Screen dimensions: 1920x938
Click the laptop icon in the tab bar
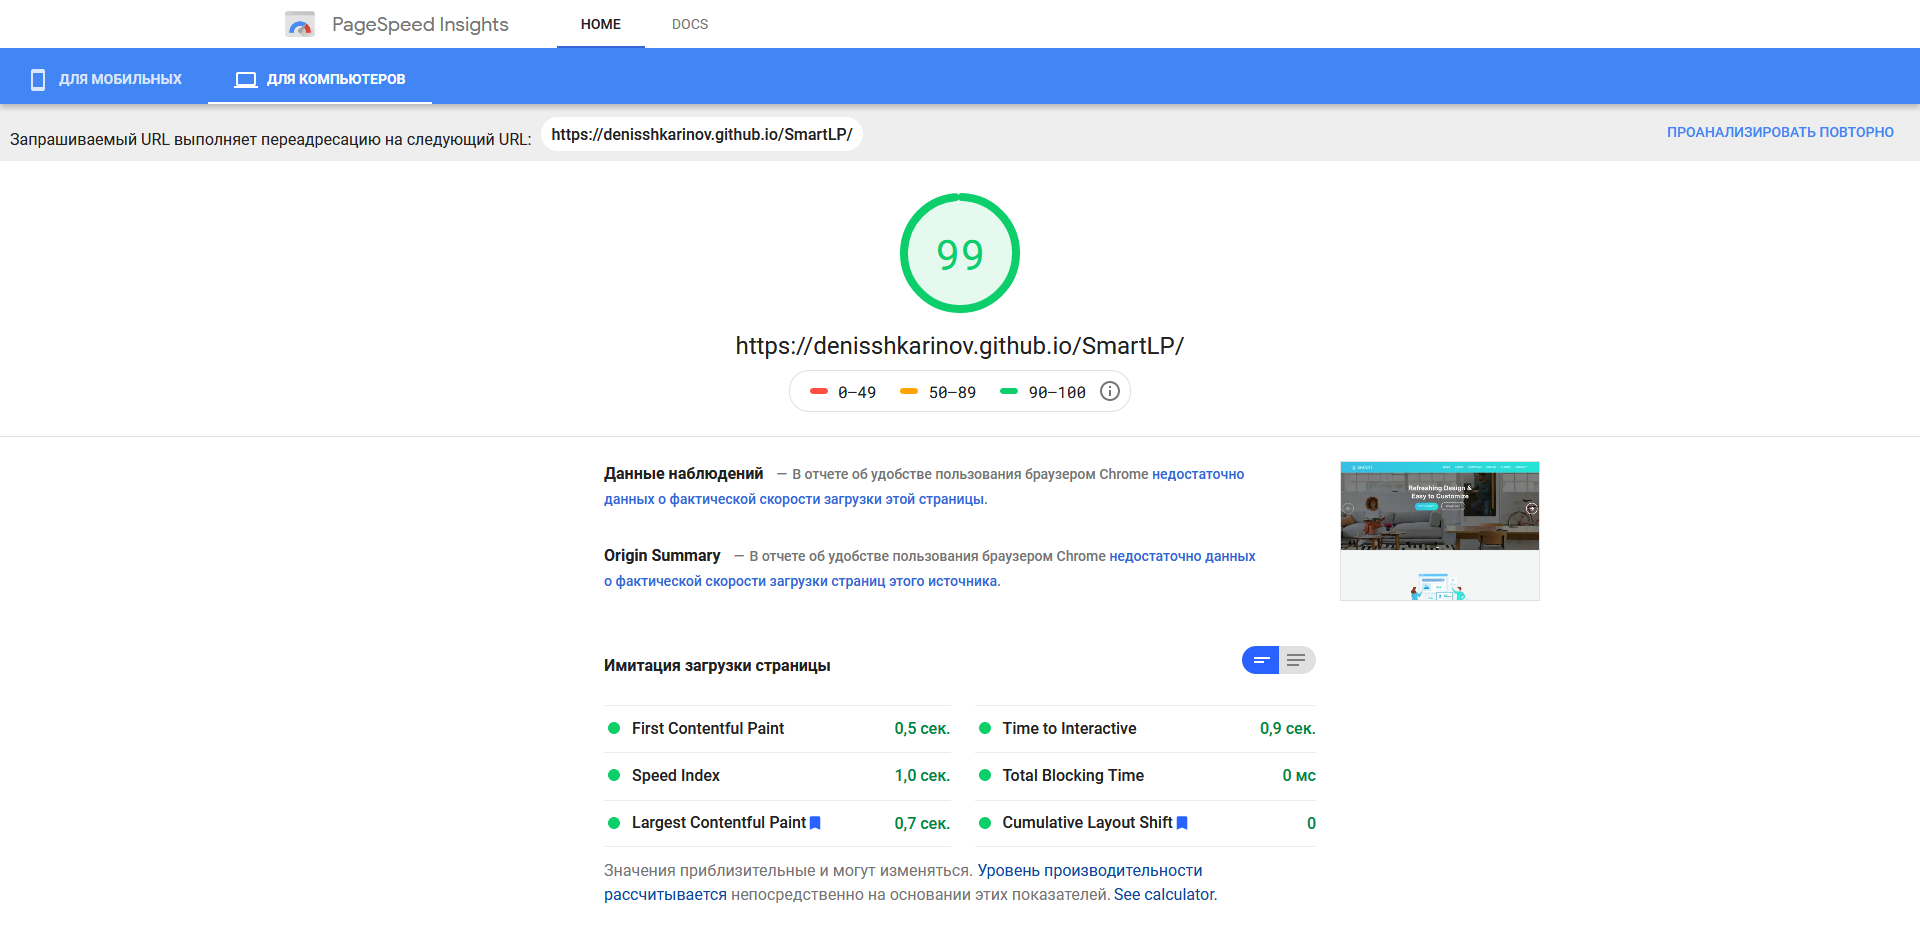[246, 79]
